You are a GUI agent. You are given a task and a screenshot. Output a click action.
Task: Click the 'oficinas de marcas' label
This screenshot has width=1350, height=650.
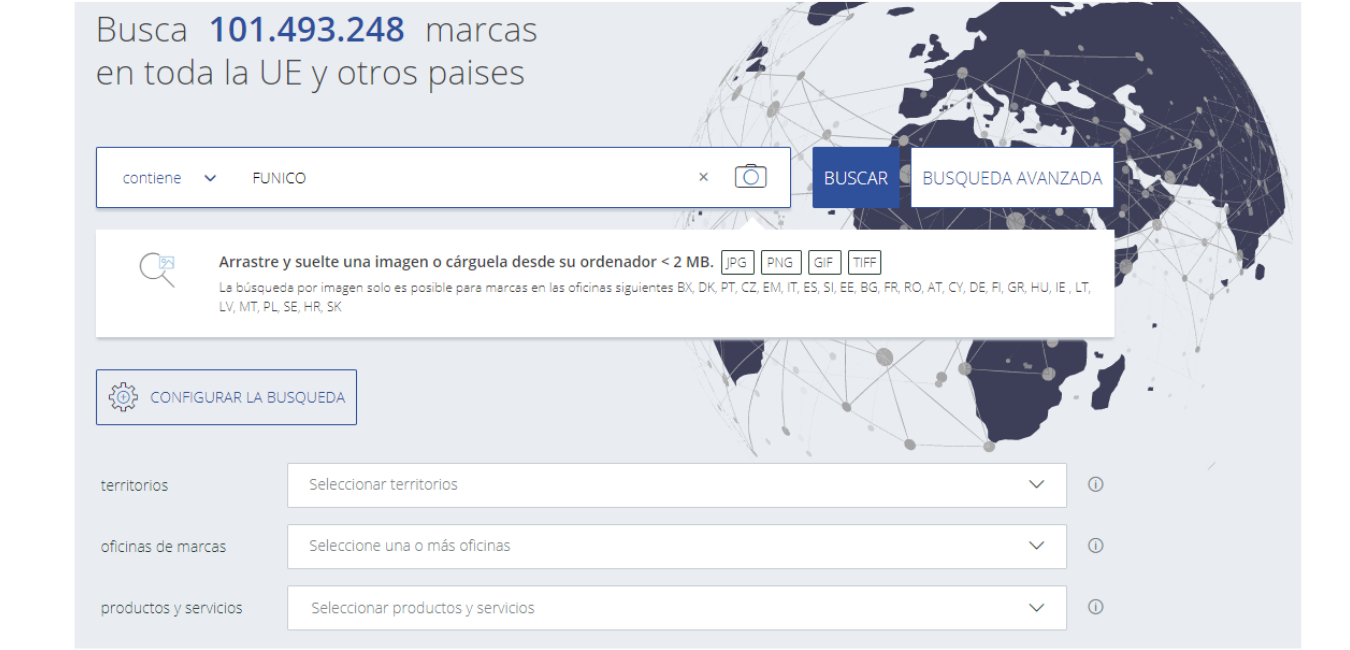click(163, 547)
